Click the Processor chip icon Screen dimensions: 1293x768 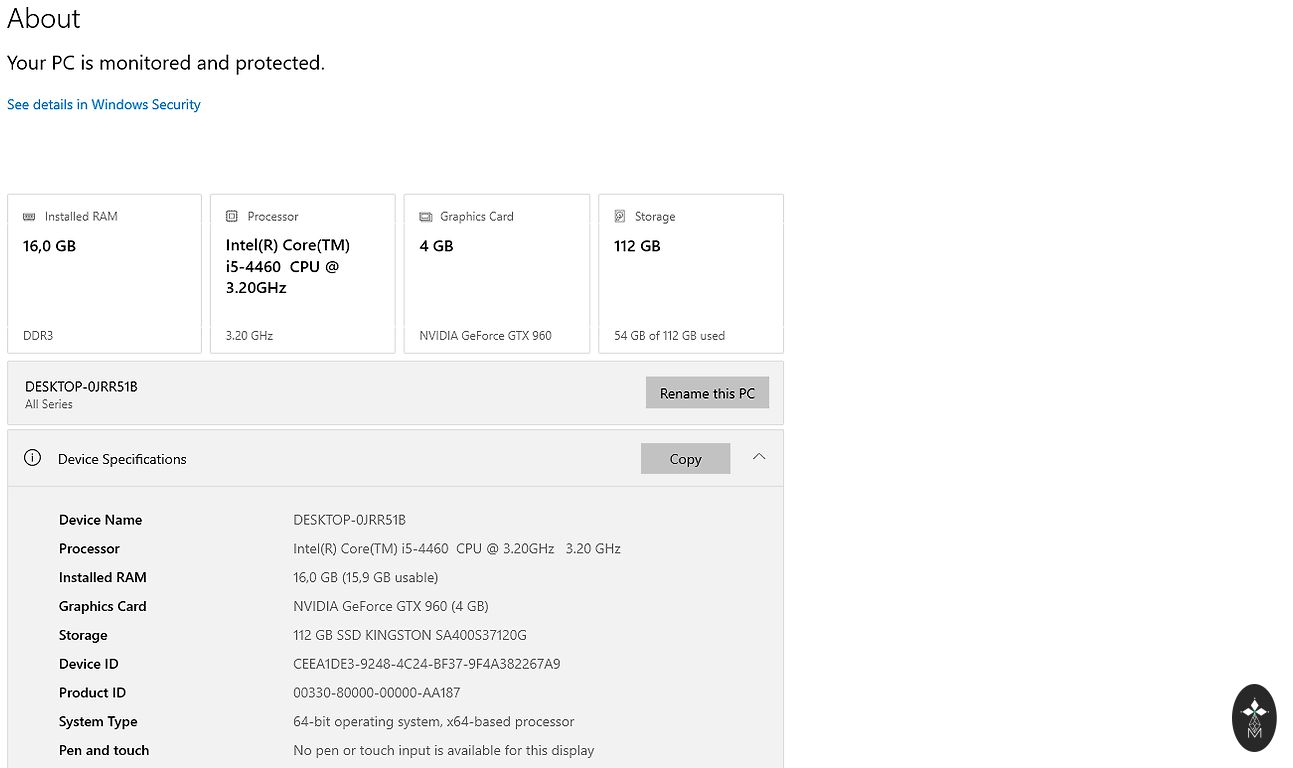coord(232,216)
